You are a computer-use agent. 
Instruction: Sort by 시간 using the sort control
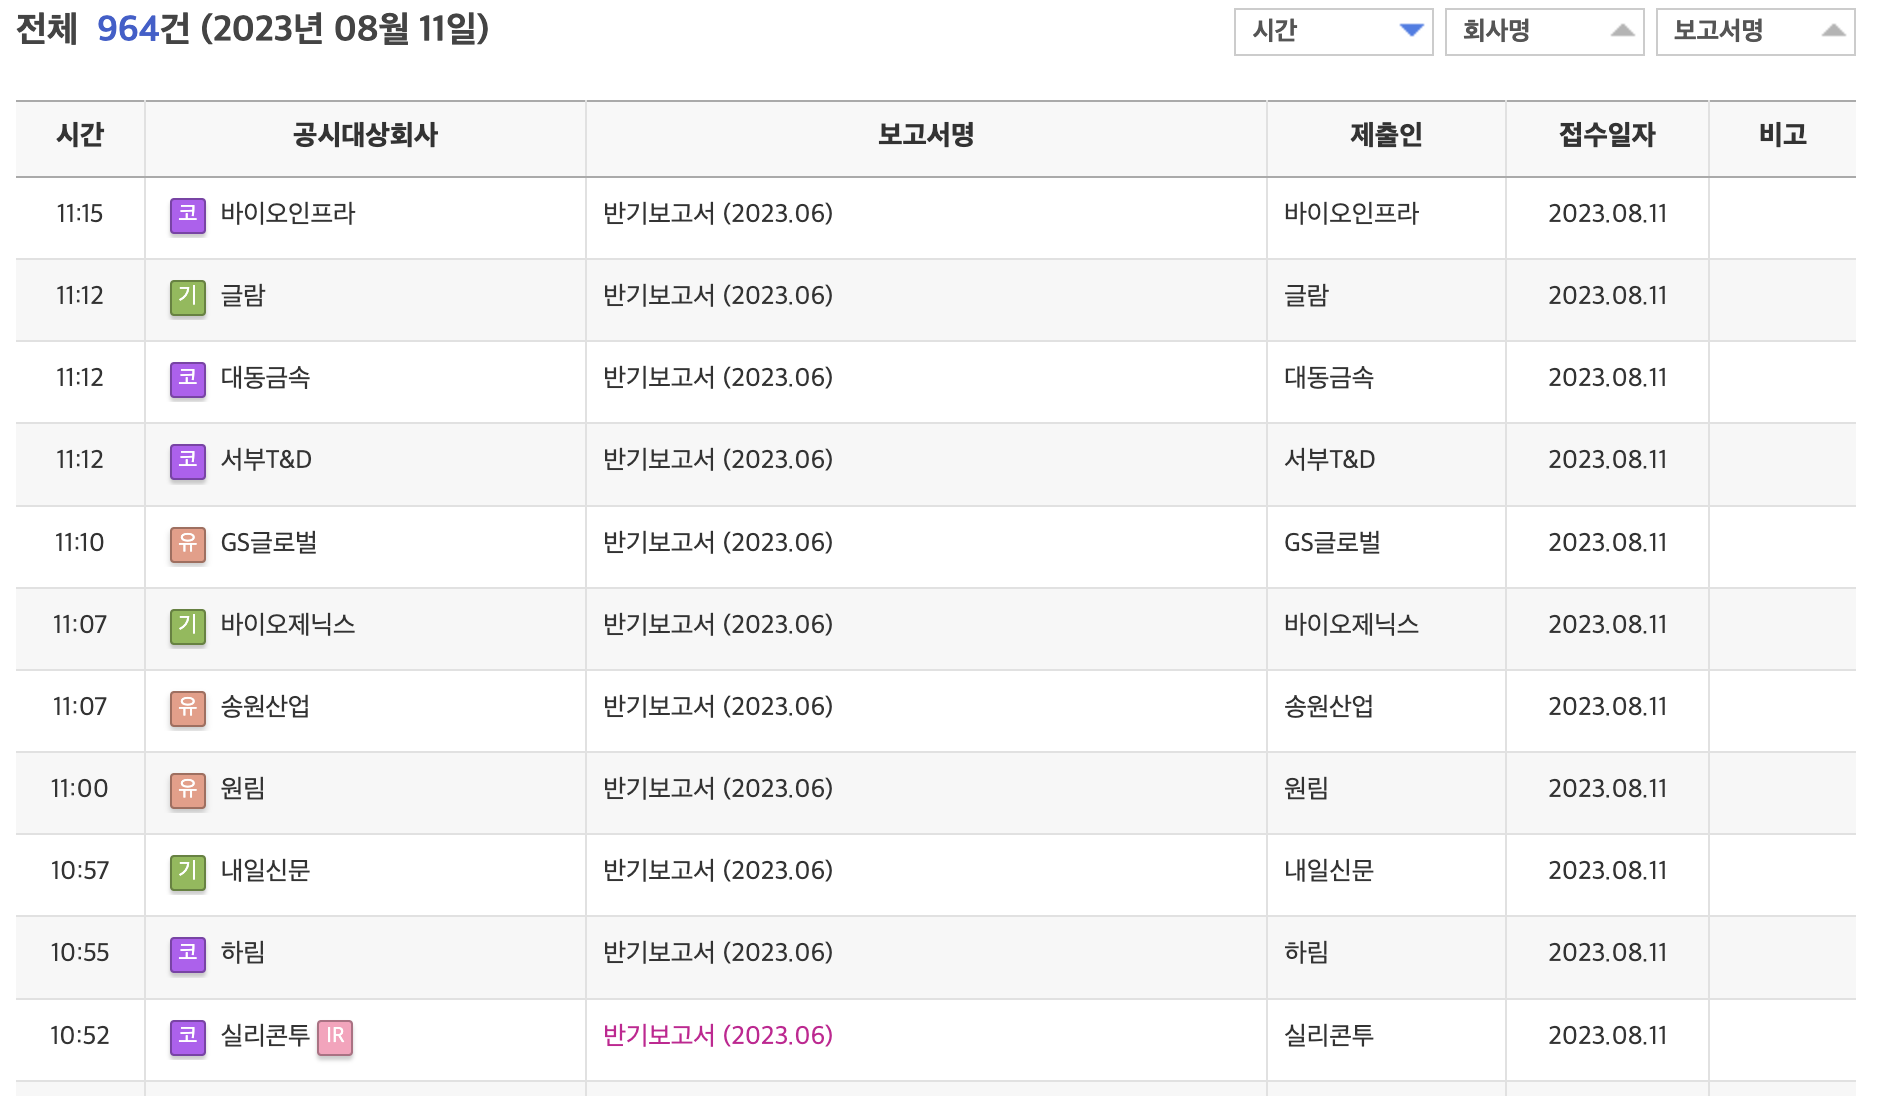1334,31
